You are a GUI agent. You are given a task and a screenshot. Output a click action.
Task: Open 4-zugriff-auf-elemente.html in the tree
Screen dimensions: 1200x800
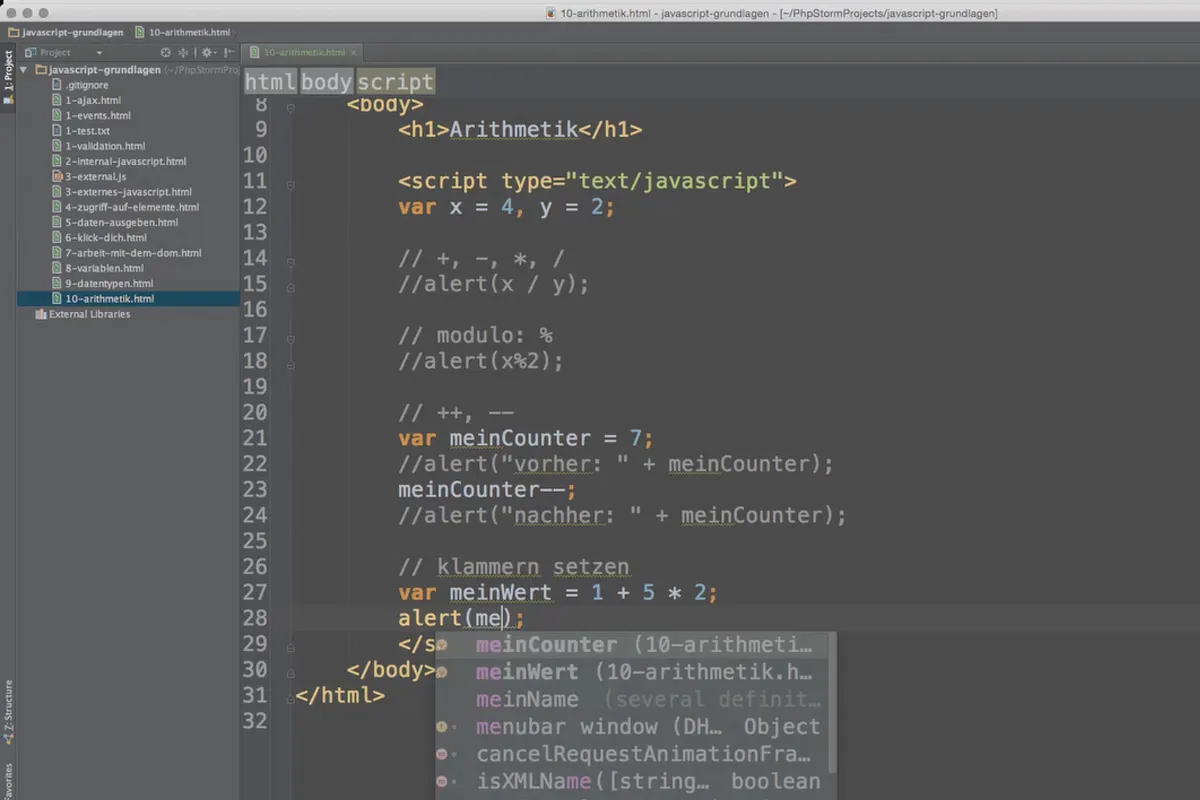[x=132, y=207]
